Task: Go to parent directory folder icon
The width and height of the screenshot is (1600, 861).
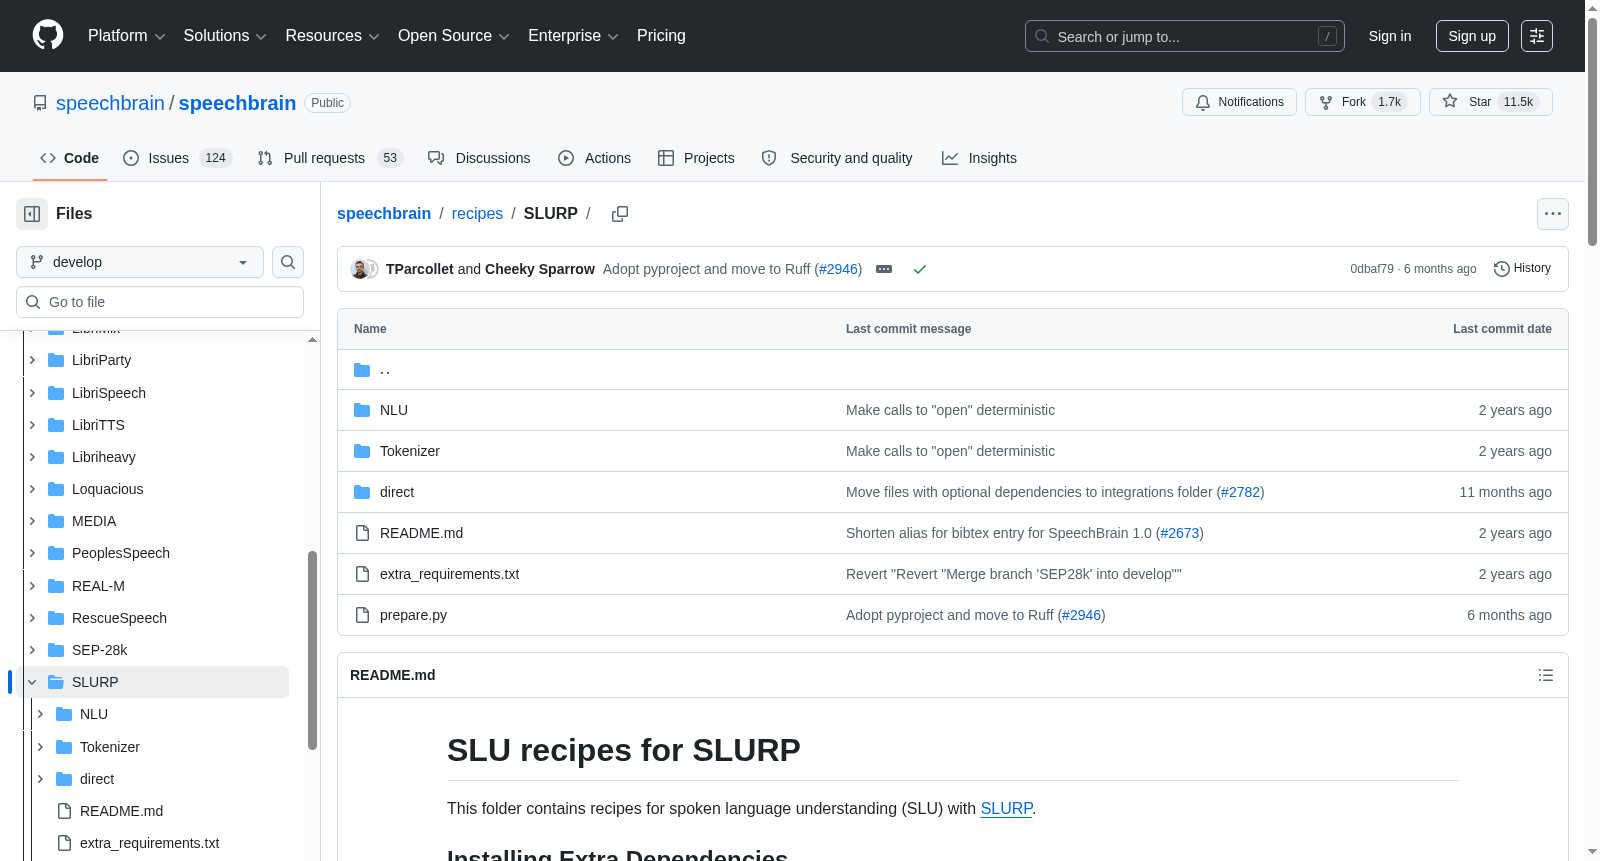Action: pyautogui.click(x=362, y=370)
